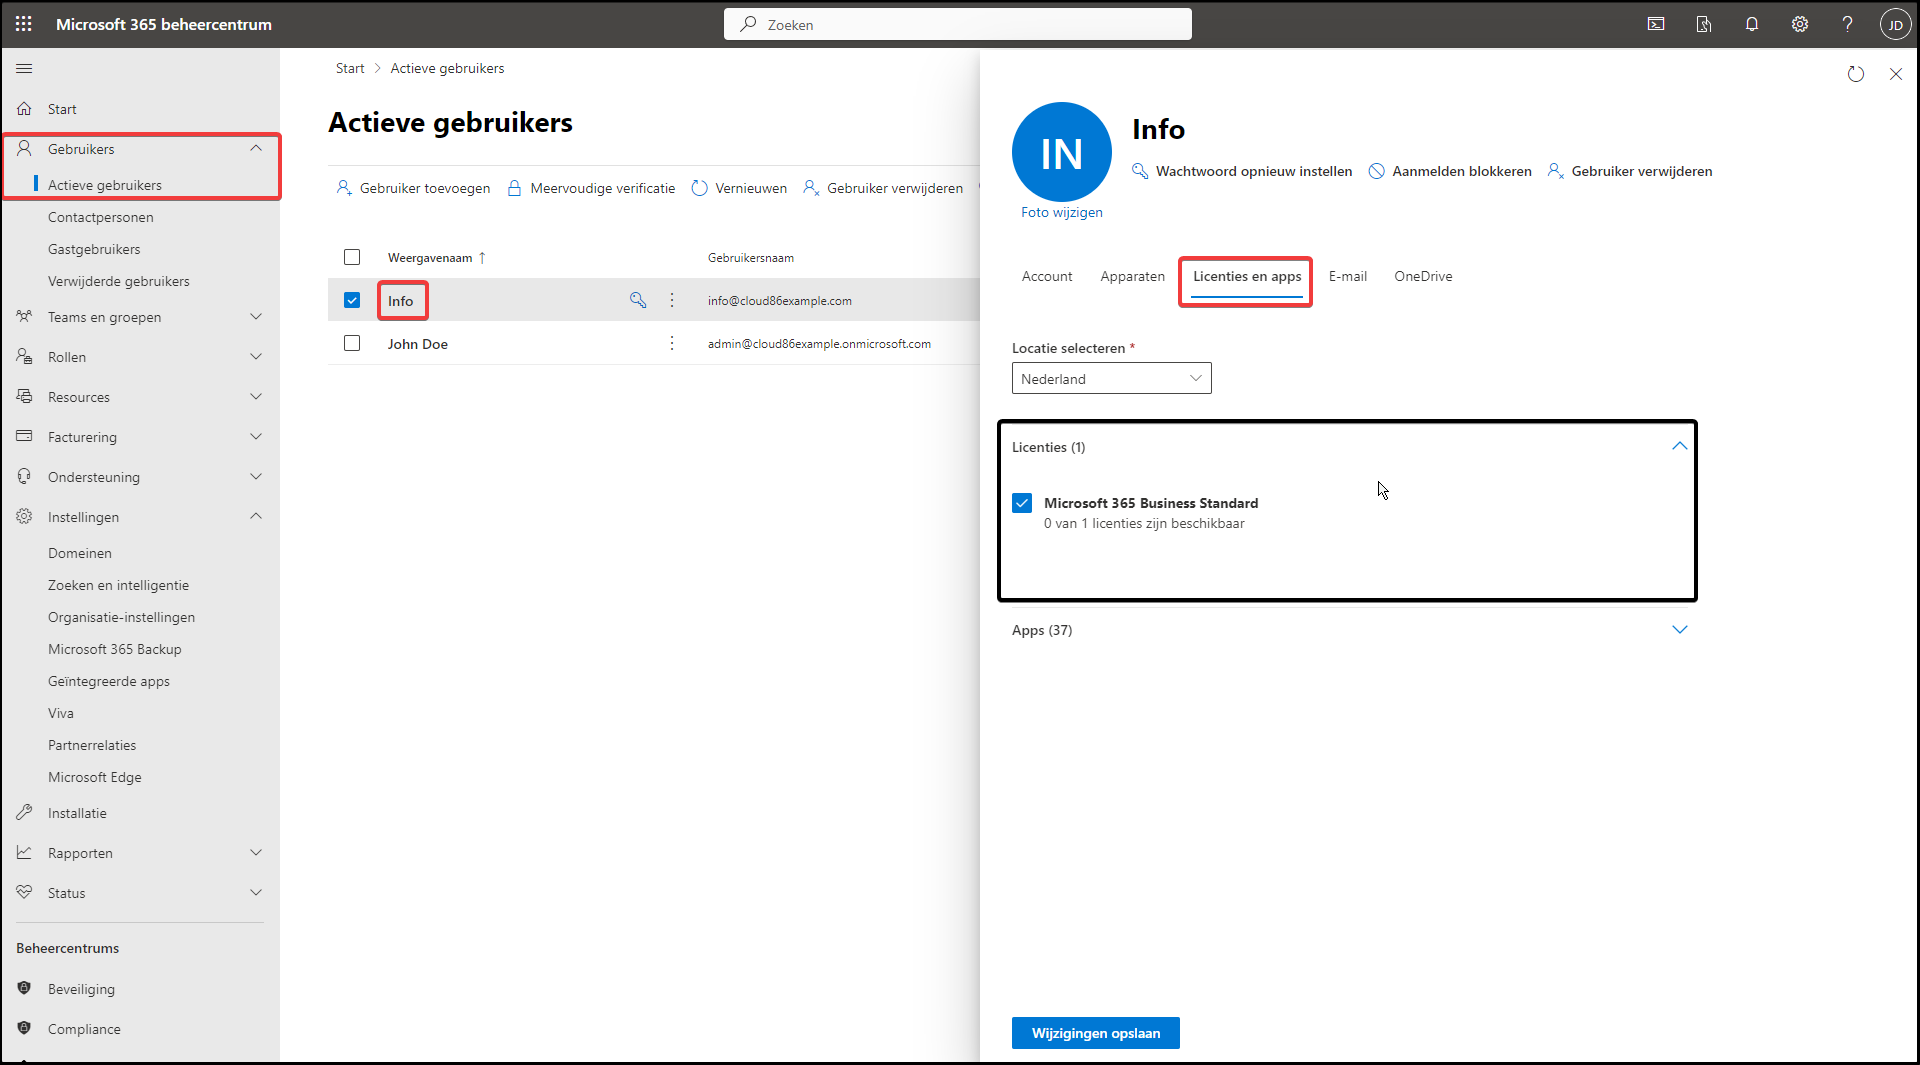Toggle the select-all checkbox in table header
The height and width of the screenshot is (1065, 1920).
tap(352, 257)
